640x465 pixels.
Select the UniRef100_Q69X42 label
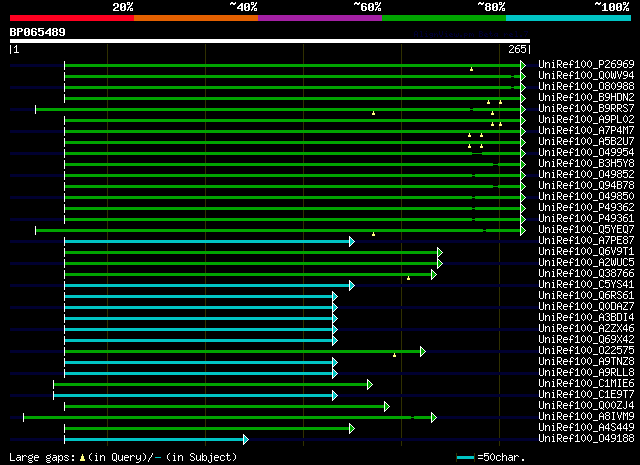[586, 340]
